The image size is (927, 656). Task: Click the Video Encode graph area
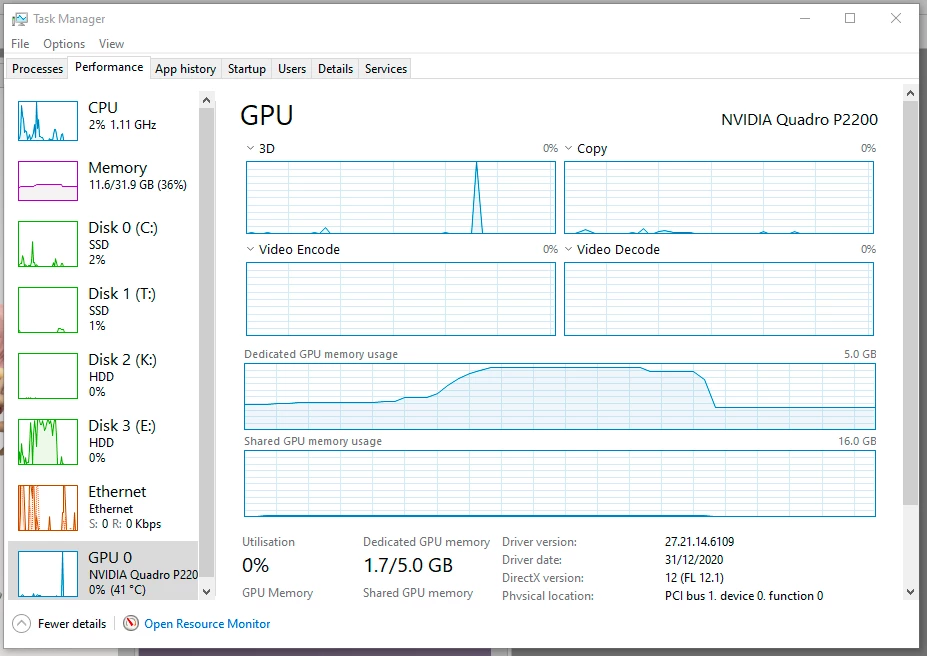(x=401, y=299)
